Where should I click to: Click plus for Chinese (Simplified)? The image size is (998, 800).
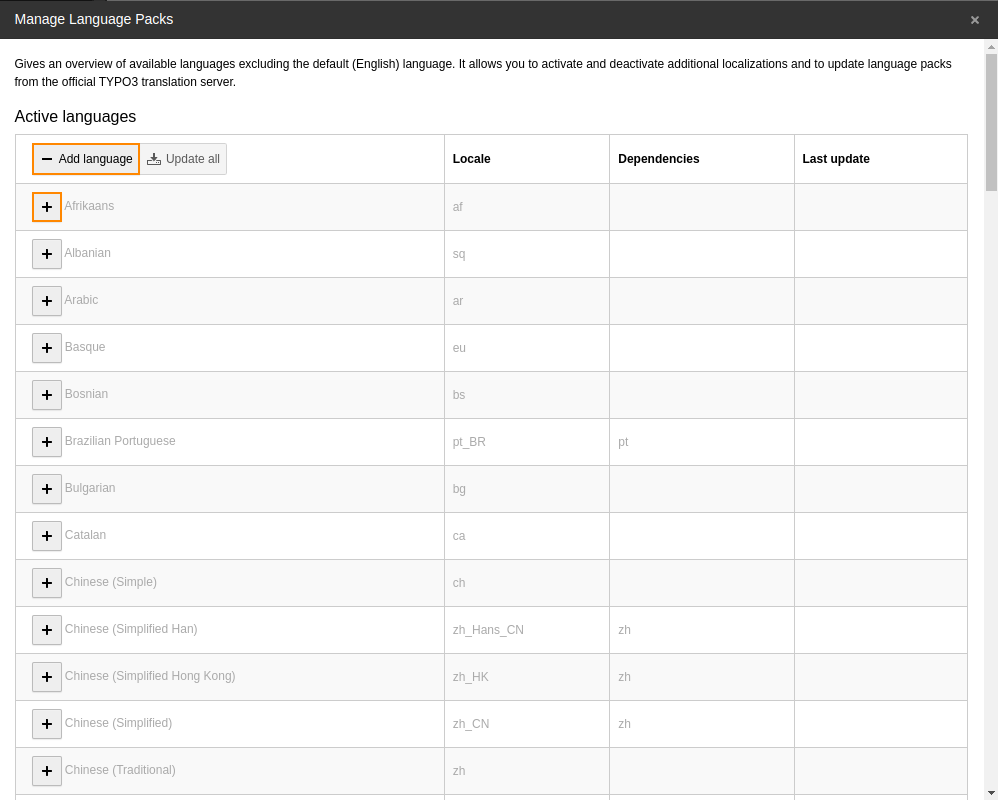(x=47, y=724)
